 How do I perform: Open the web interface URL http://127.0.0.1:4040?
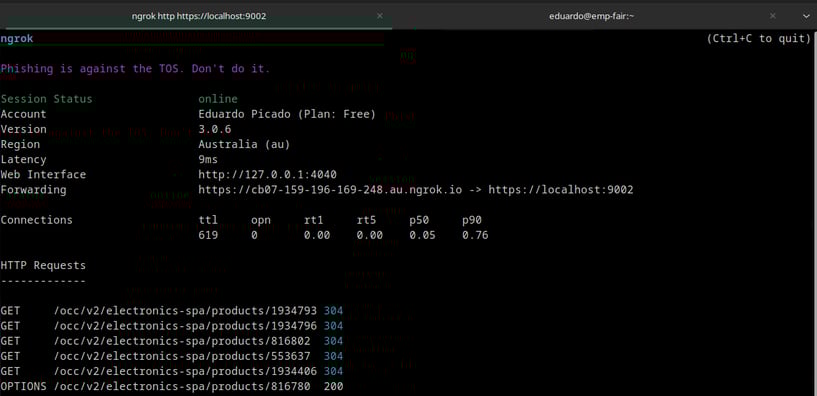(267, 175)
